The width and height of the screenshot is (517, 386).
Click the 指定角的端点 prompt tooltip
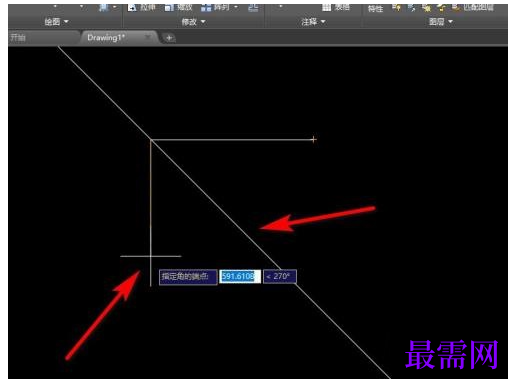(x=188, y=276)
